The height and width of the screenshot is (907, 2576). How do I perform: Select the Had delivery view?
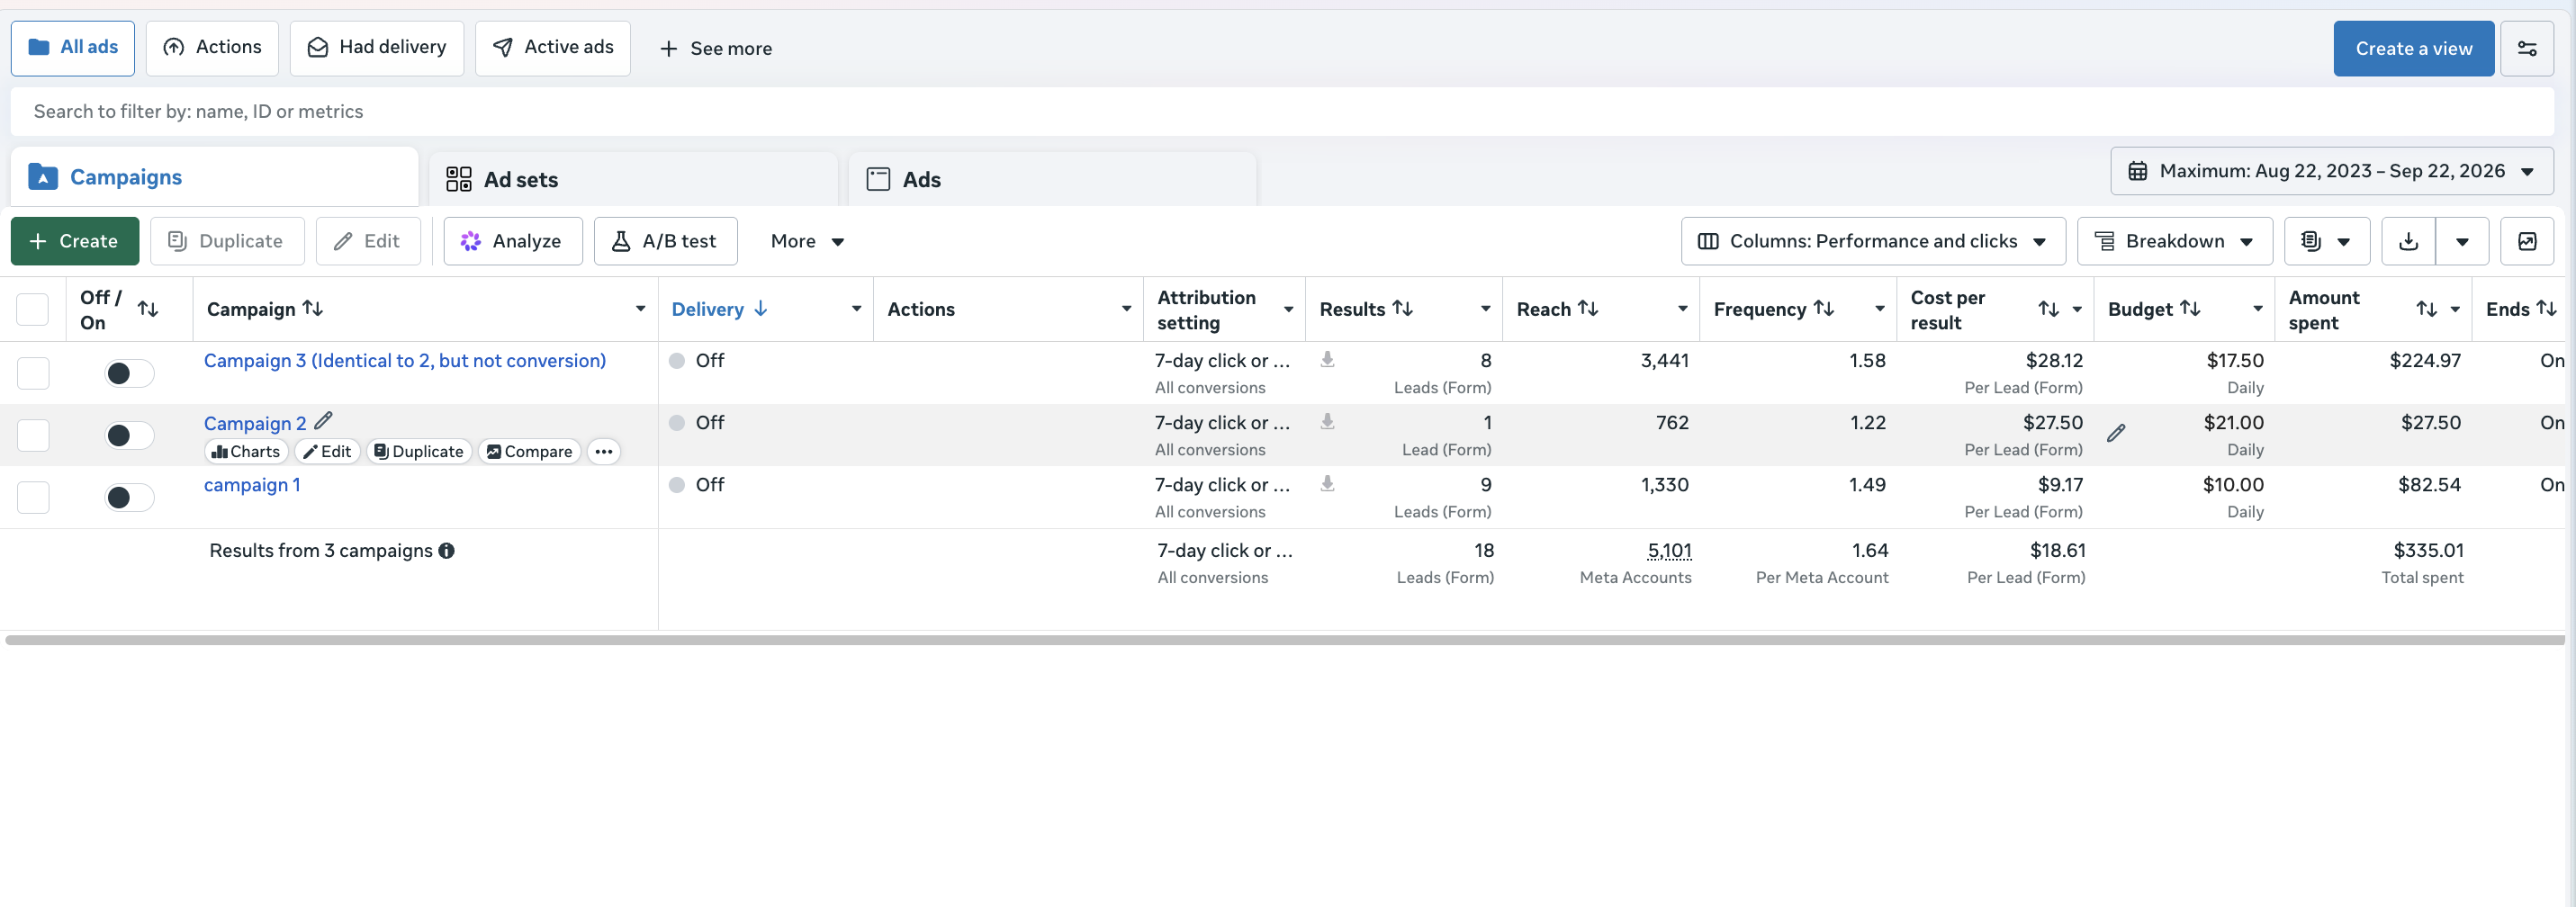pyautogui.click(x=377, y=48)
